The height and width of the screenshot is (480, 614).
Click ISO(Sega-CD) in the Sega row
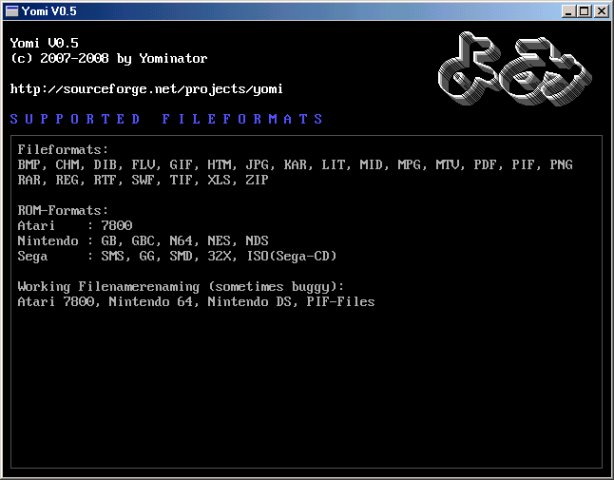292,256
